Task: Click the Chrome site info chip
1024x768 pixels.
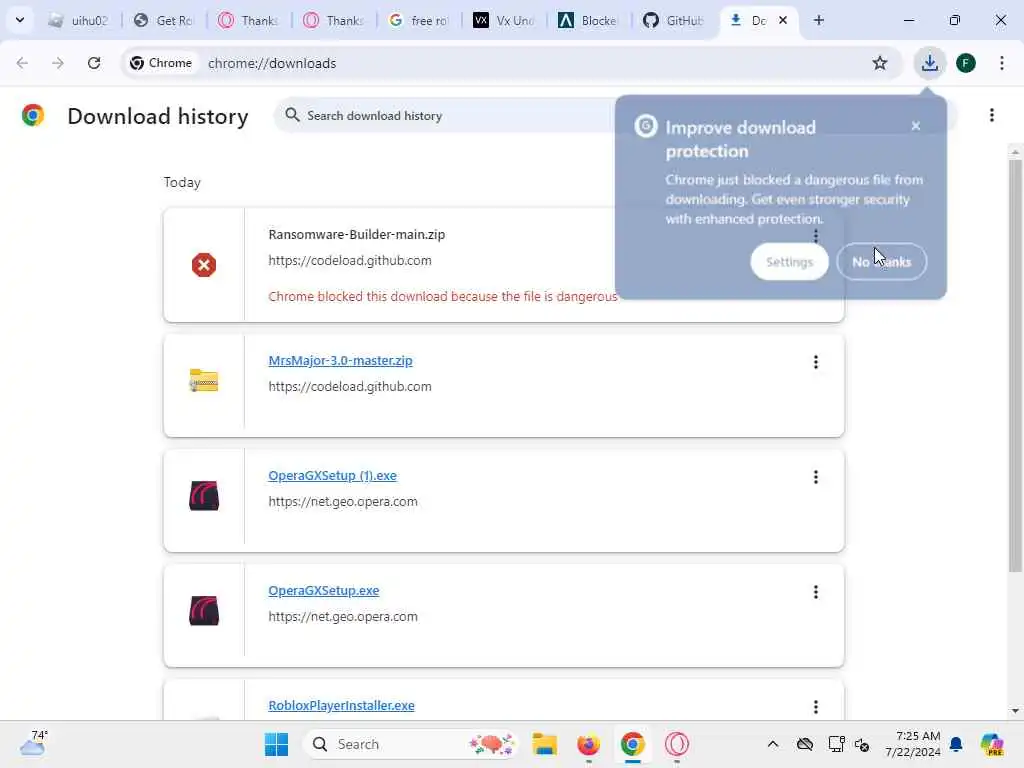Action: [161, 63]
